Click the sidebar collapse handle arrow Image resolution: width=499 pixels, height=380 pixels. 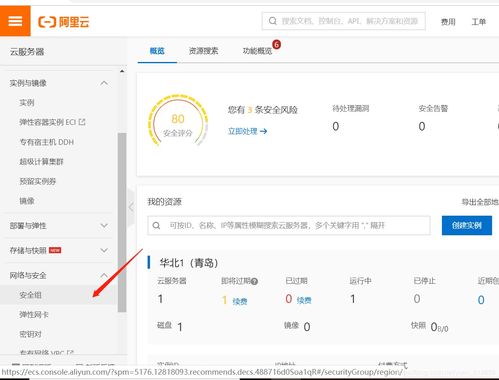(131, 207)
